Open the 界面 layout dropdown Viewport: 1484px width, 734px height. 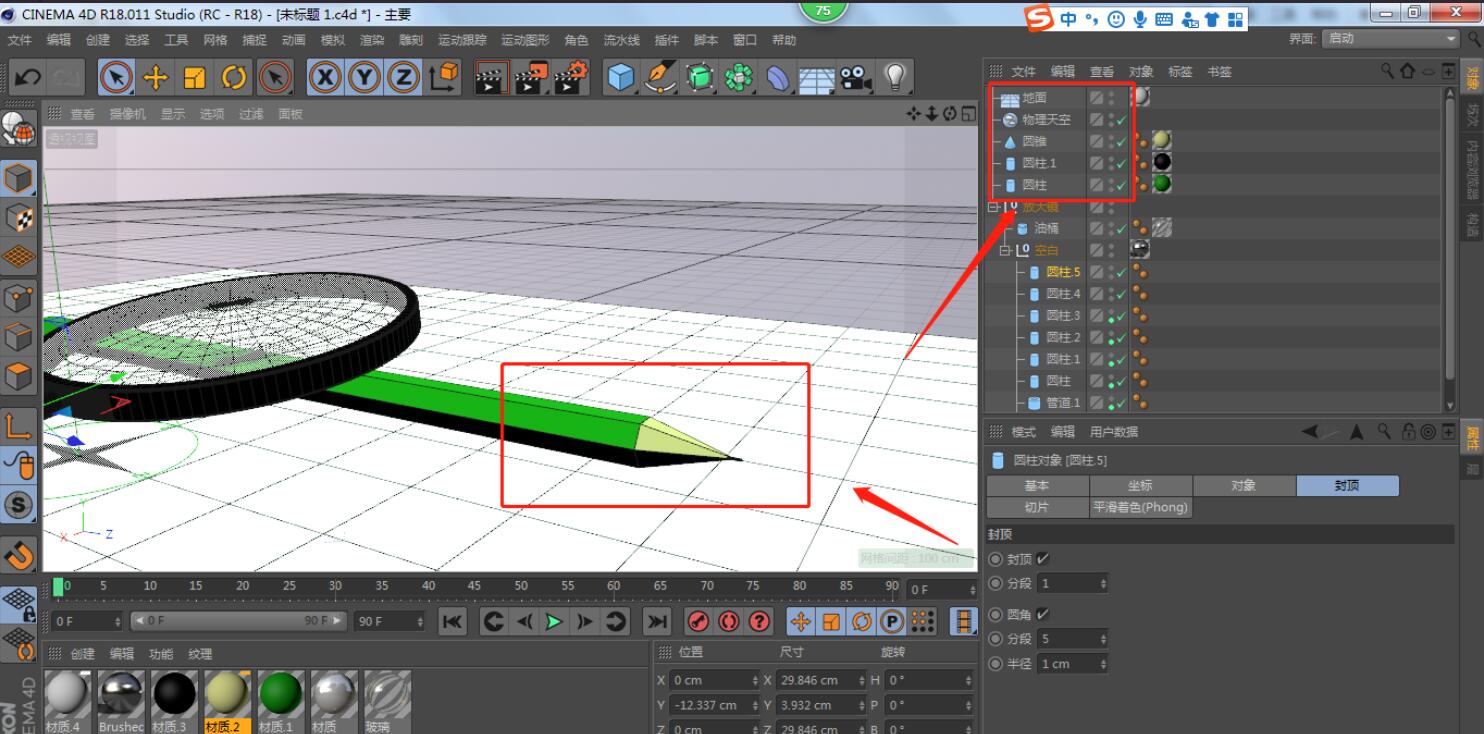(x=1391, y=38)
